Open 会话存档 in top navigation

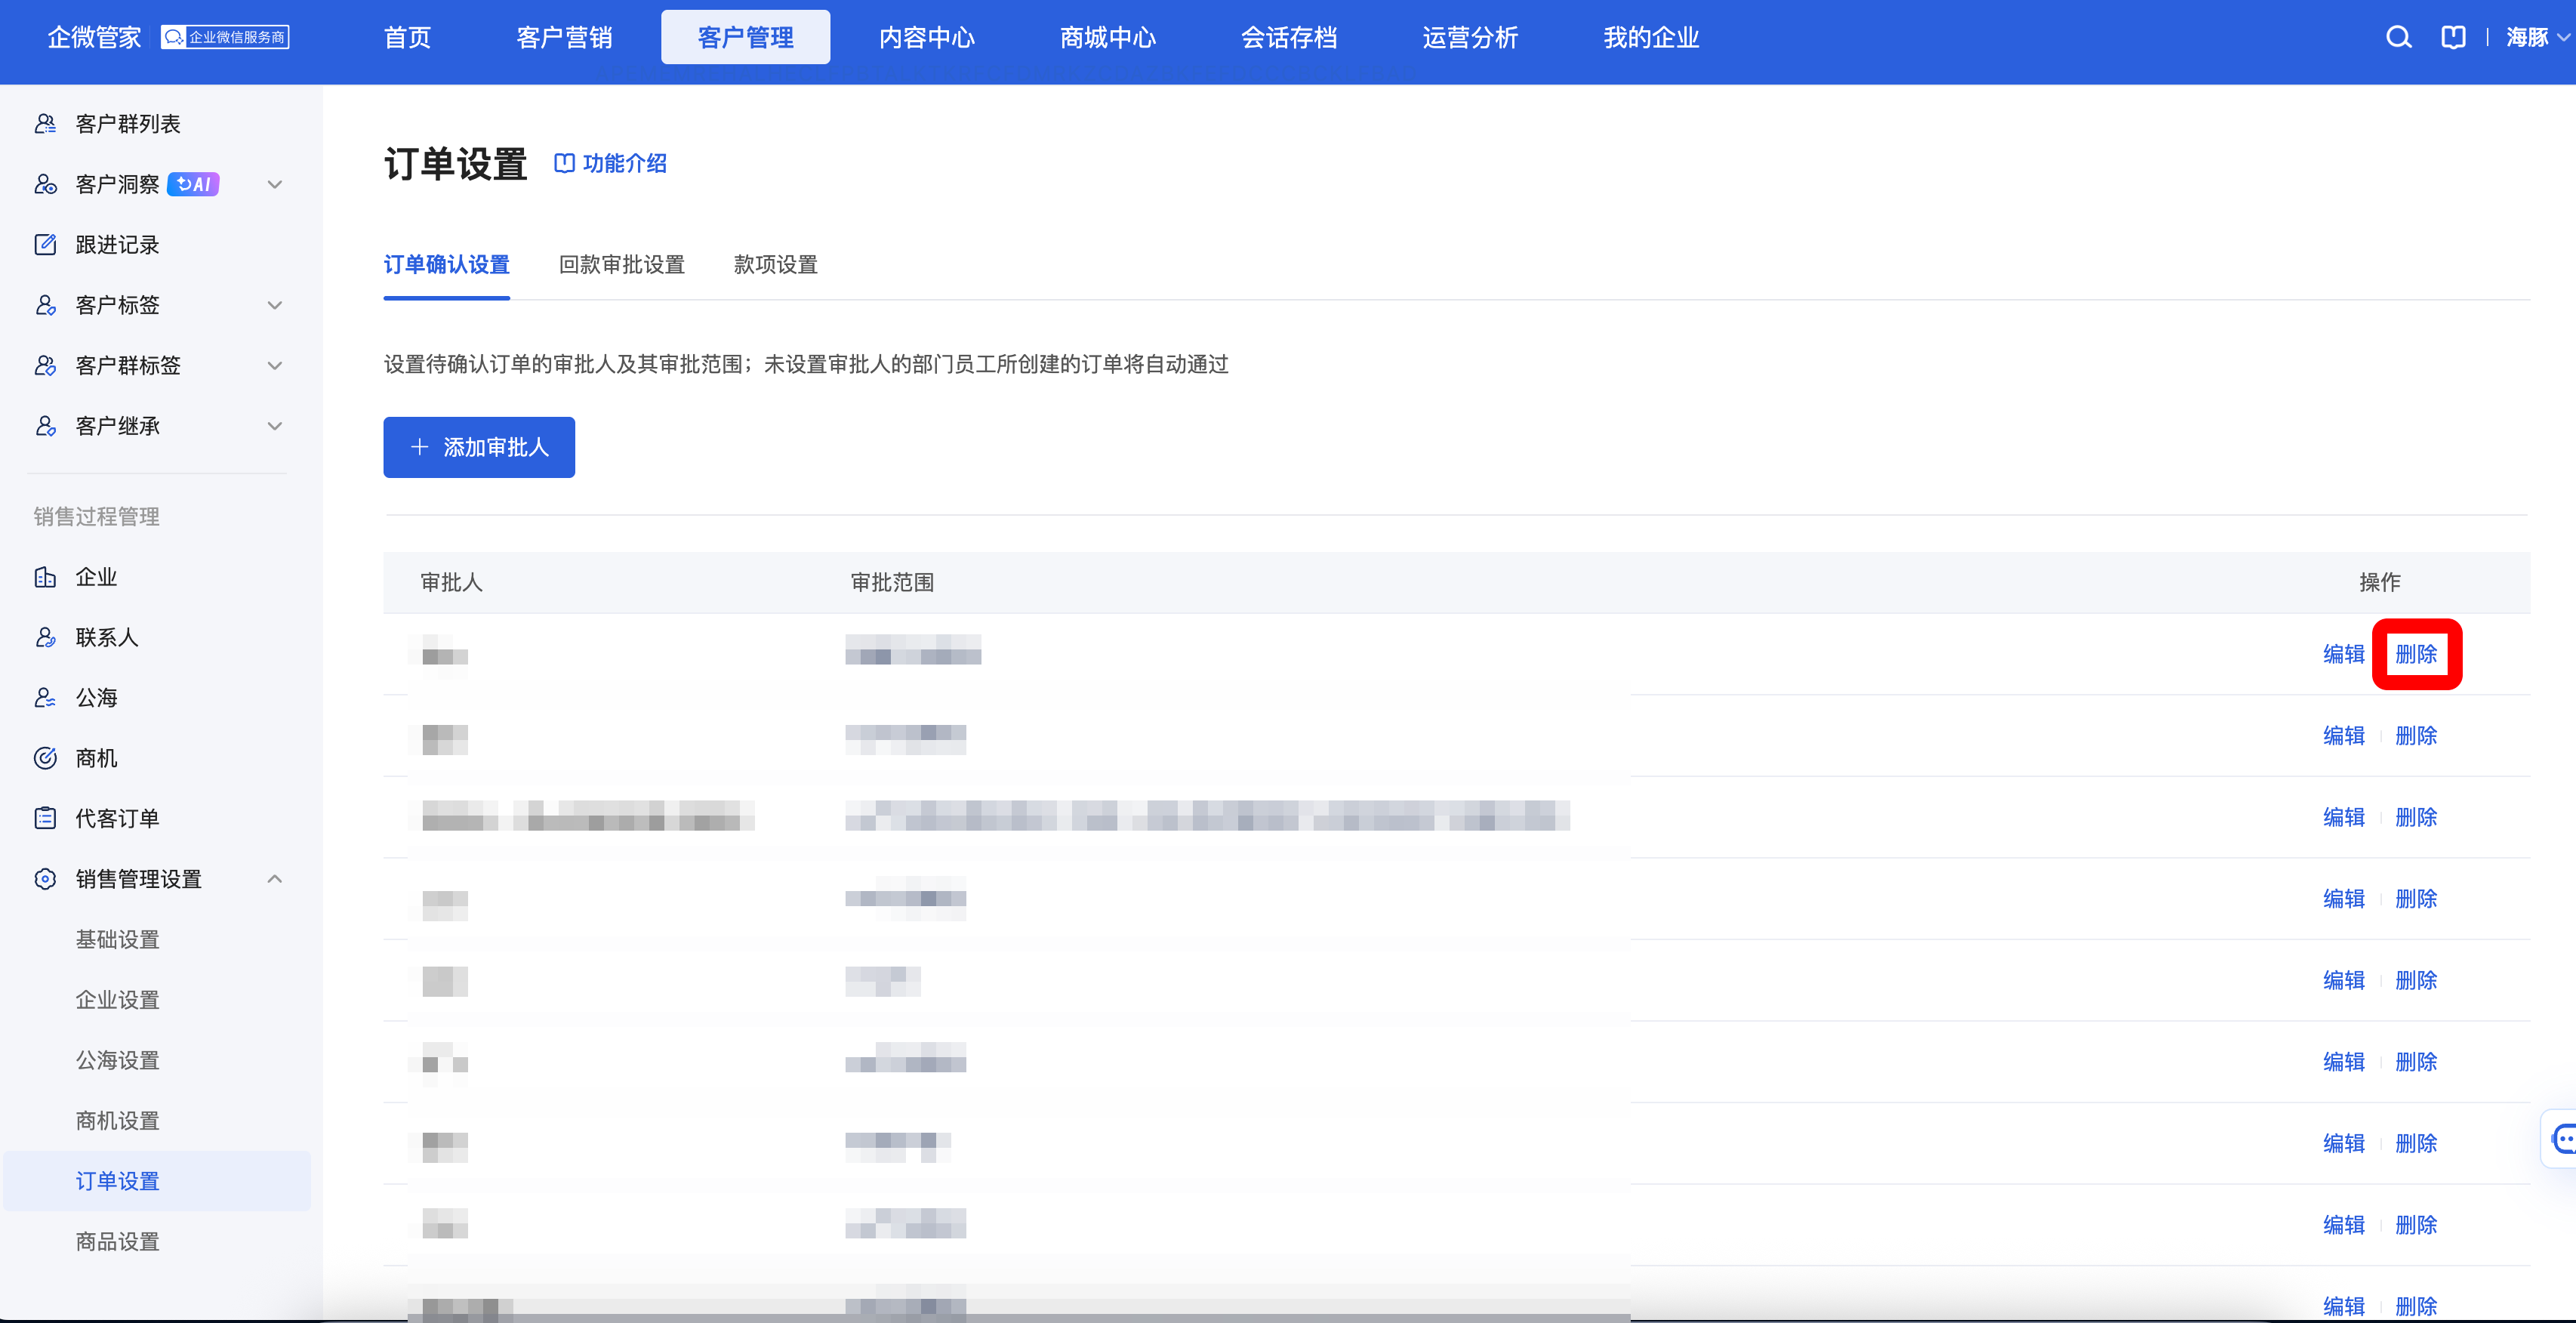click(1289, 38)
